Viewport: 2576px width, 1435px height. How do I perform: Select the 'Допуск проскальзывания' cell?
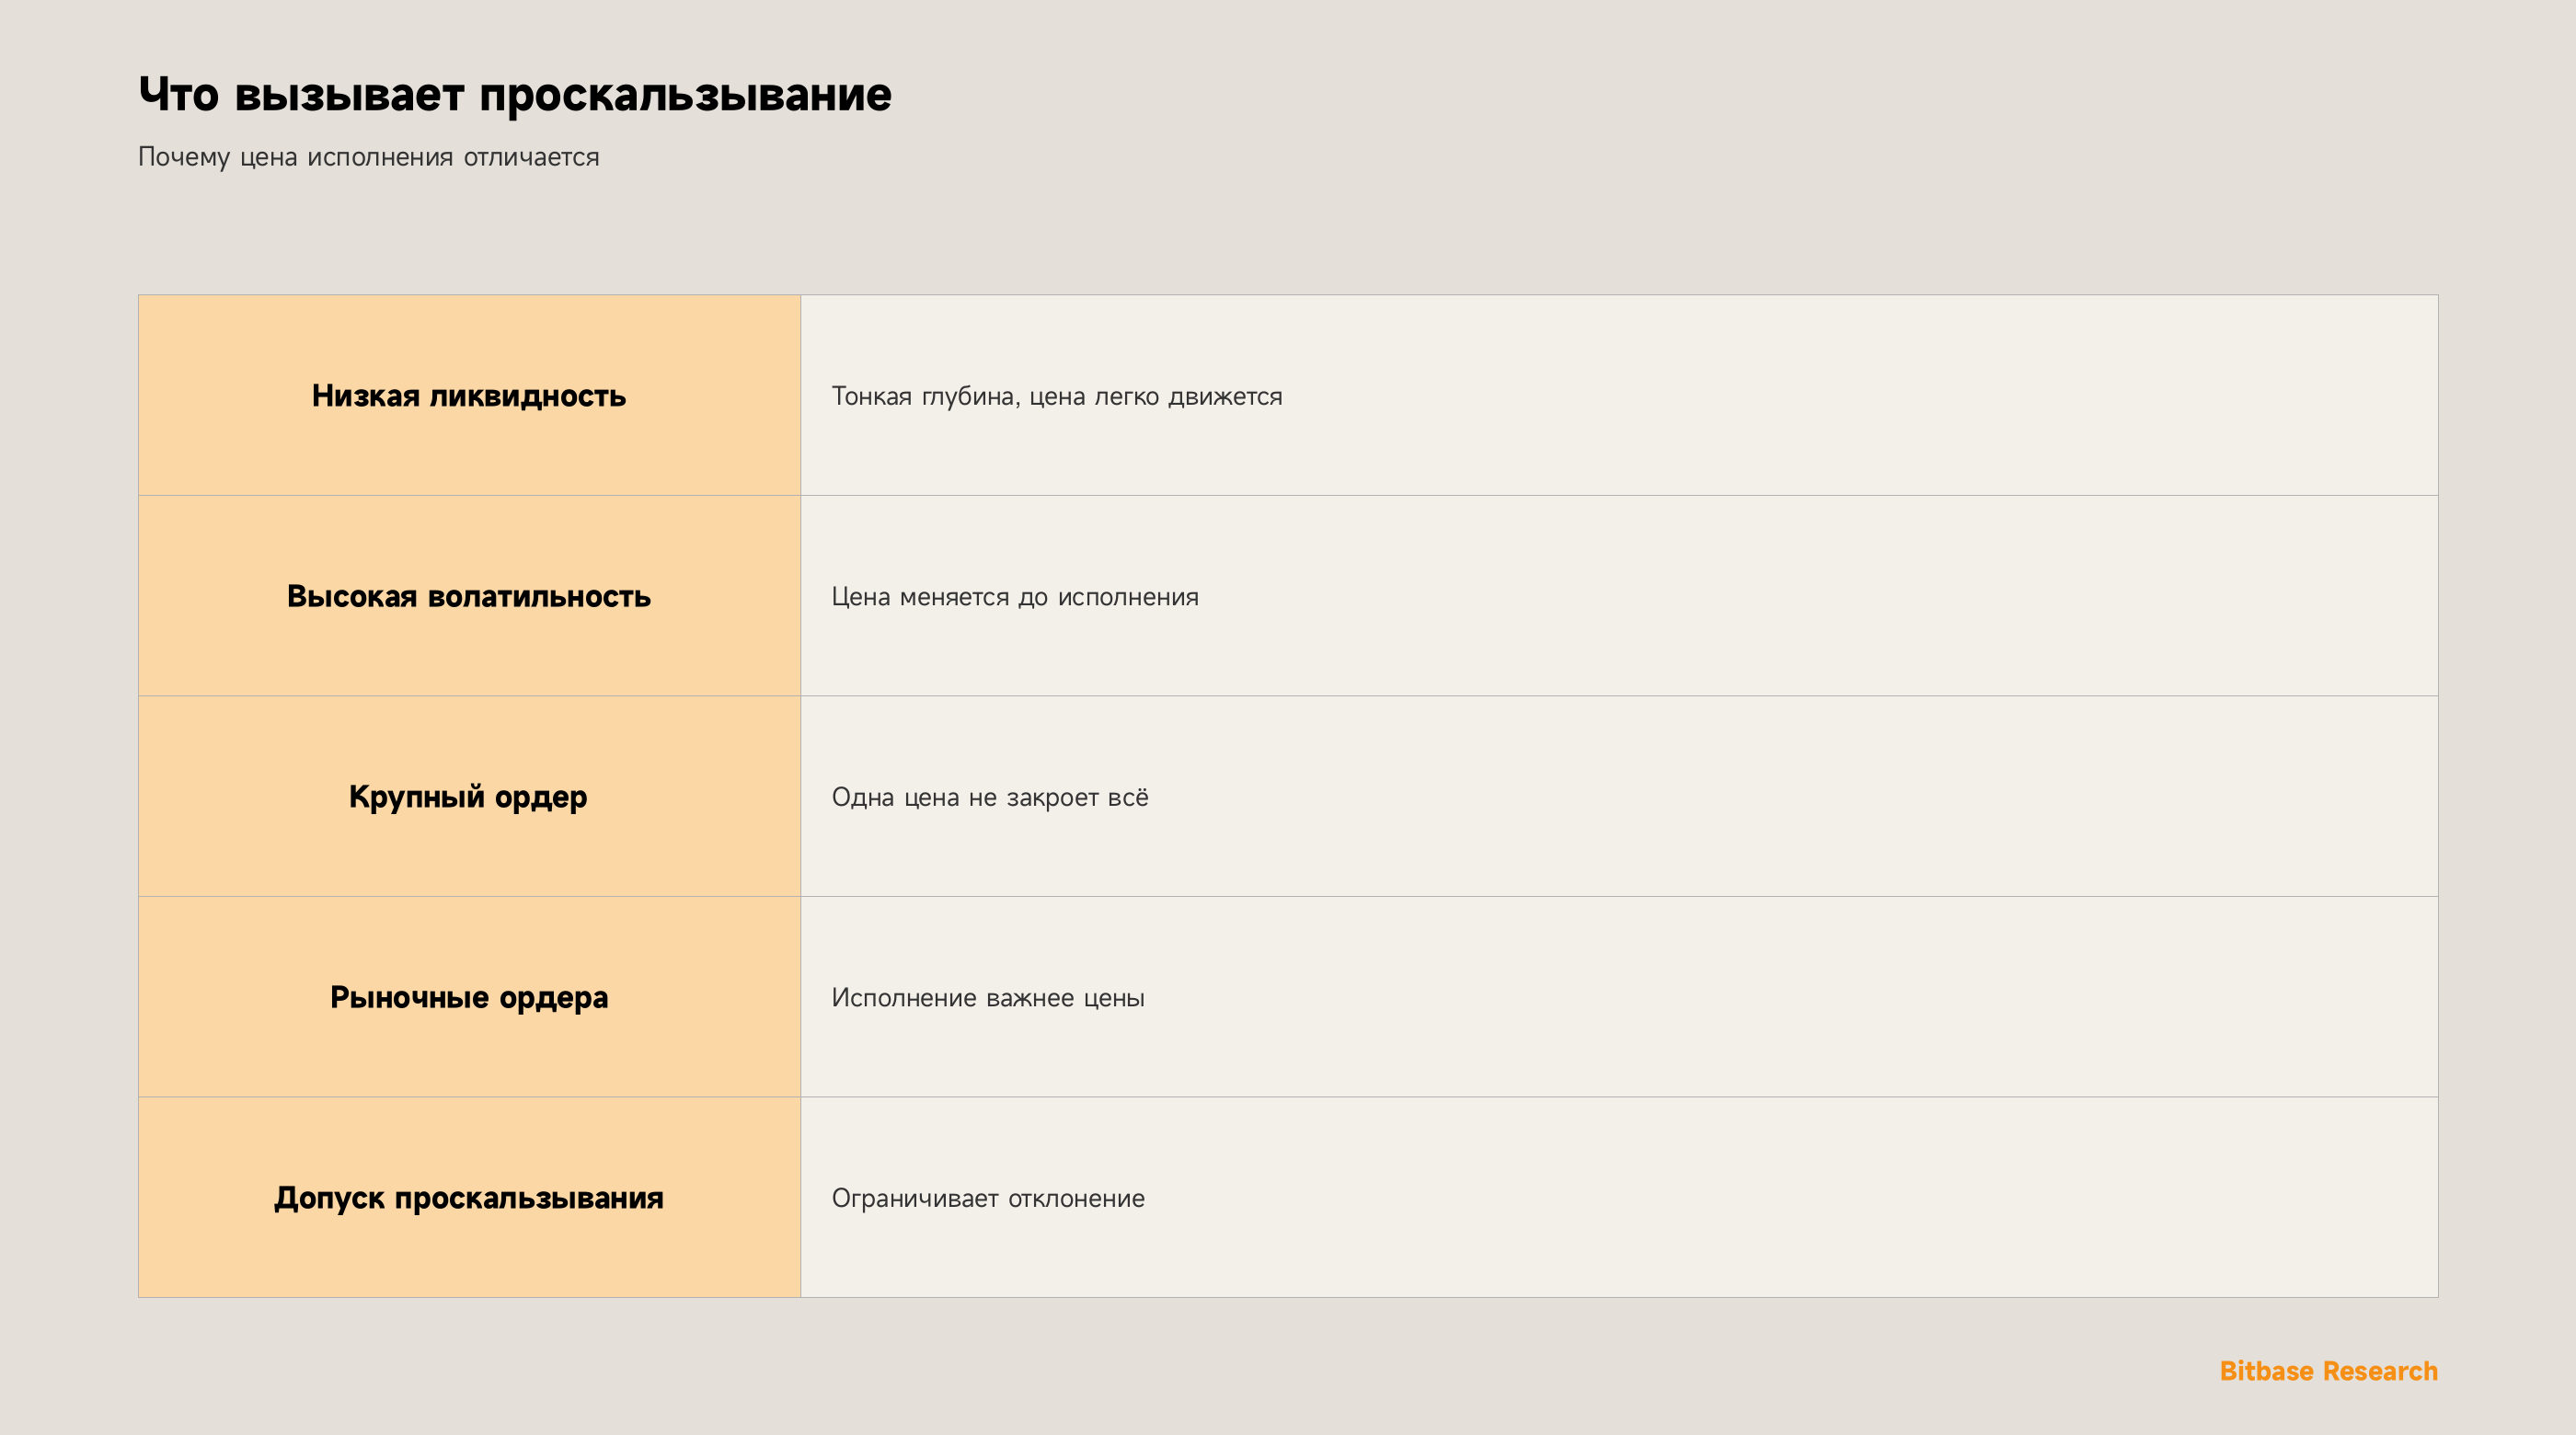[469, 1197]
